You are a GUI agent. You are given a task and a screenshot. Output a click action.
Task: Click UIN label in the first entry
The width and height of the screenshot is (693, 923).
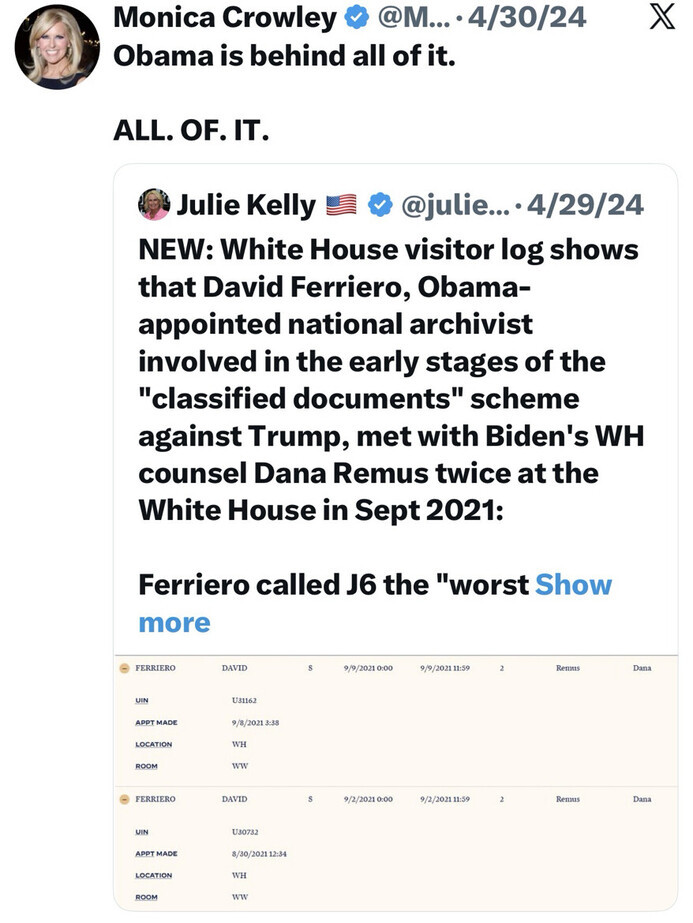point(142,700)
